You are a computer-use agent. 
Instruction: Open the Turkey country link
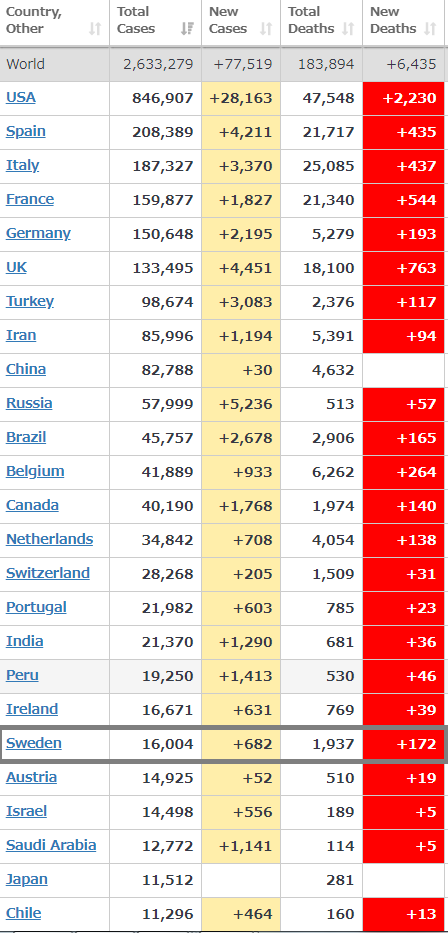pos(30,301)
